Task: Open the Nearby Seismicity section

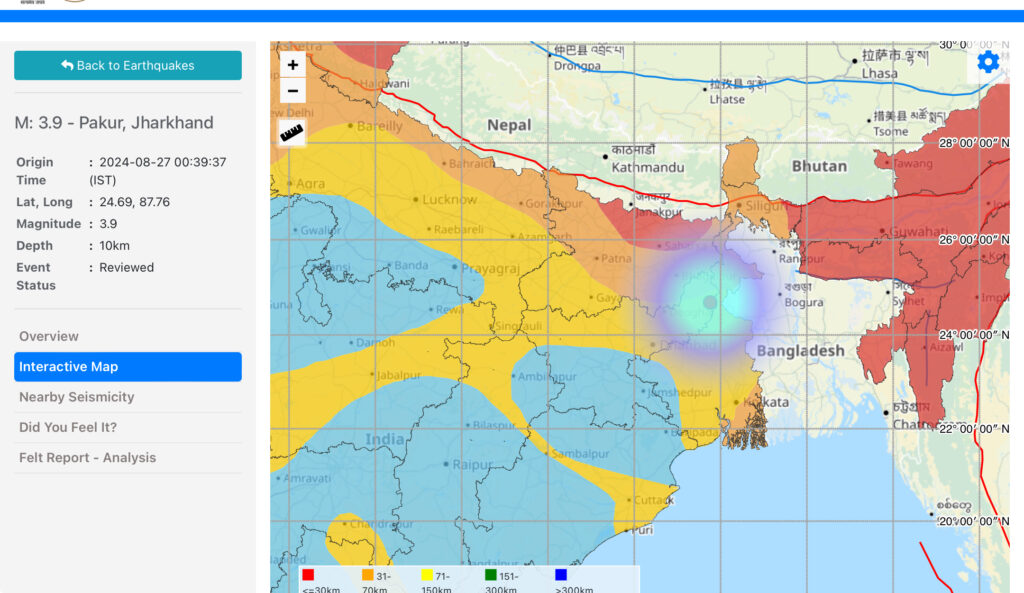Action: click(x=128, y=397)
